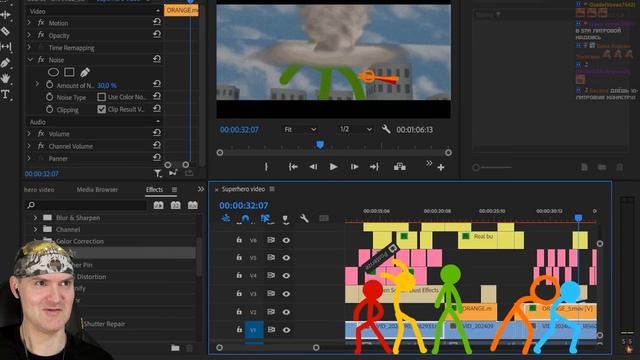640x360 pixels.
Task: Select the Hand tool
Action: 5,78
